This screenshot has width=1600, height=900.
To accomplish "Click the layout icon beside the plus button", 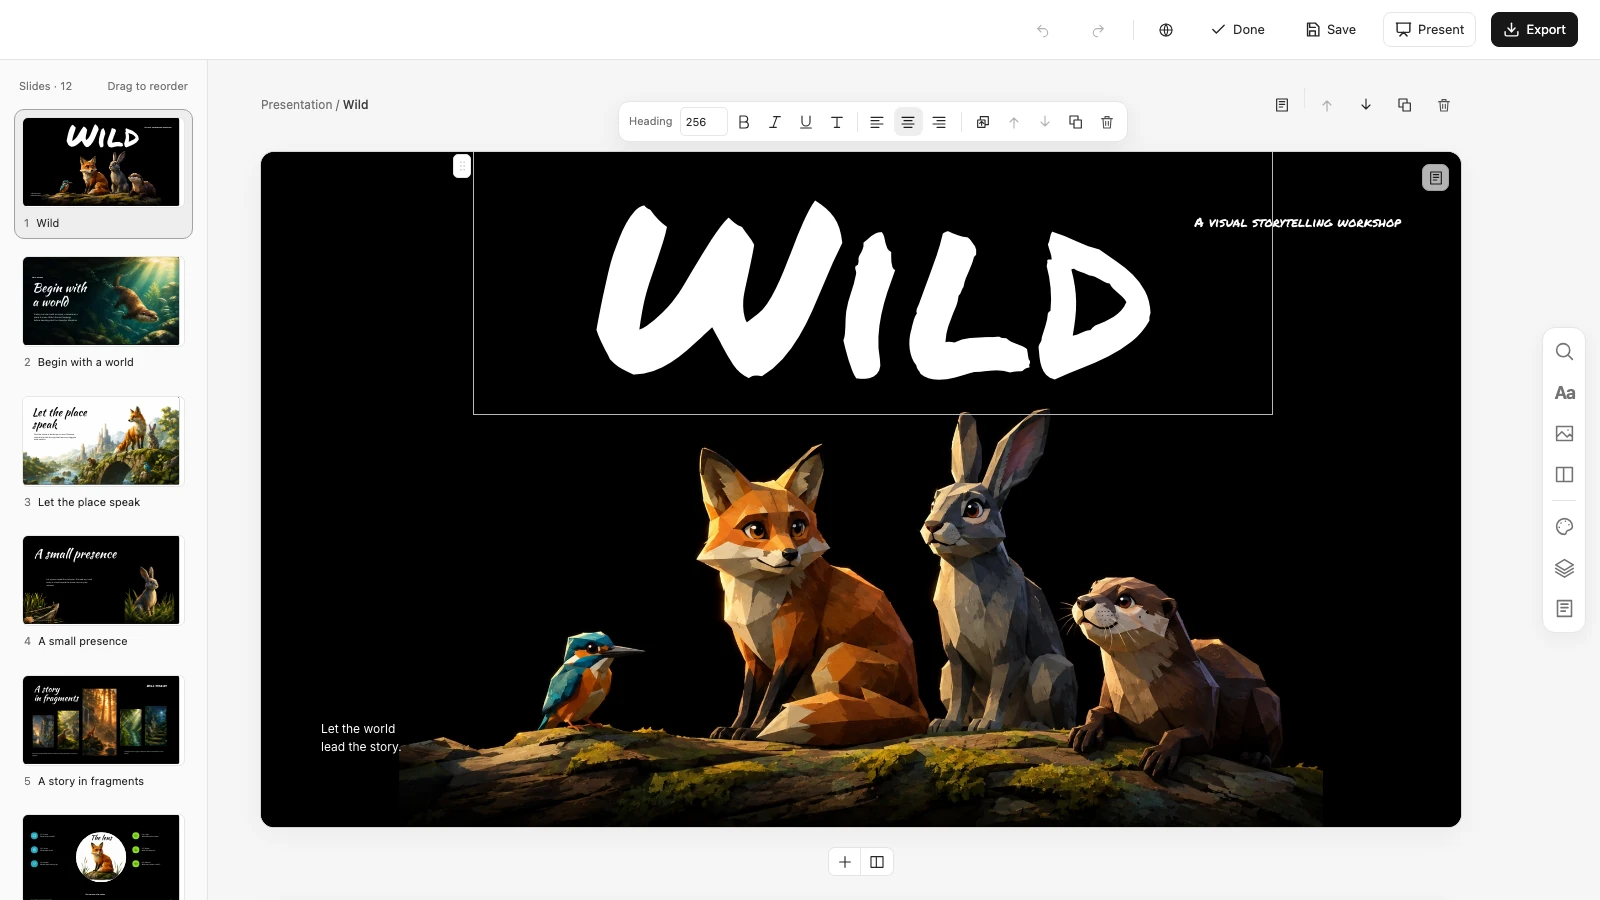I will 877,862.
